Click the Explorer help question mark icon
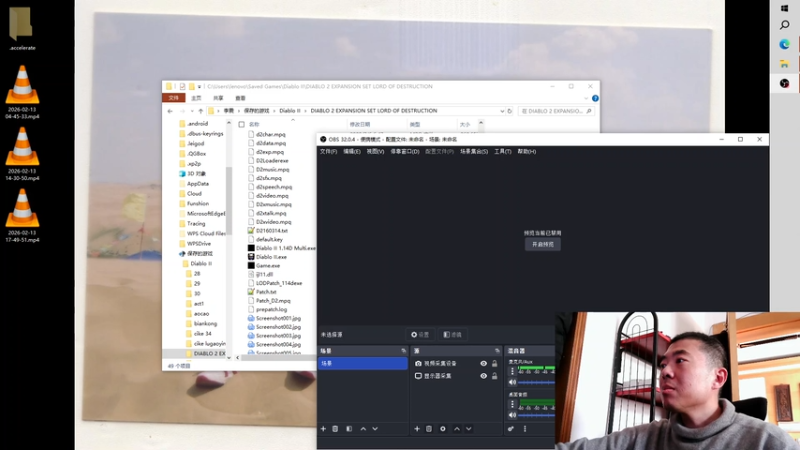The width and height of the screenshot is (800, 450). click(595, 98)
